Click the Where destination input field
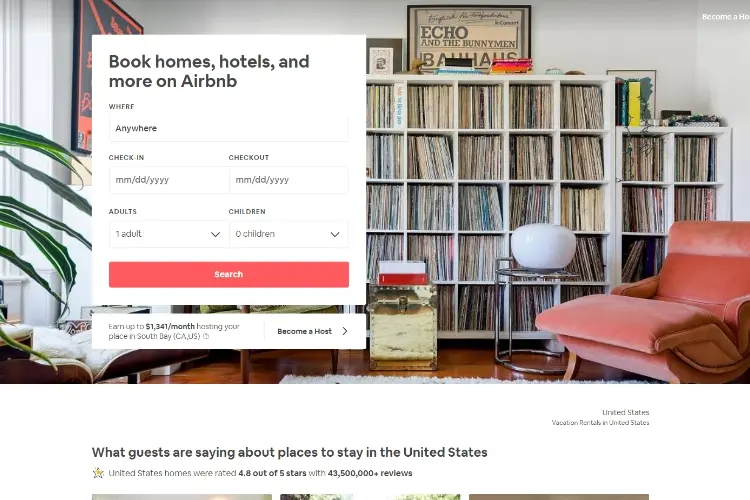750x500 pixels. tap(229, 128)
